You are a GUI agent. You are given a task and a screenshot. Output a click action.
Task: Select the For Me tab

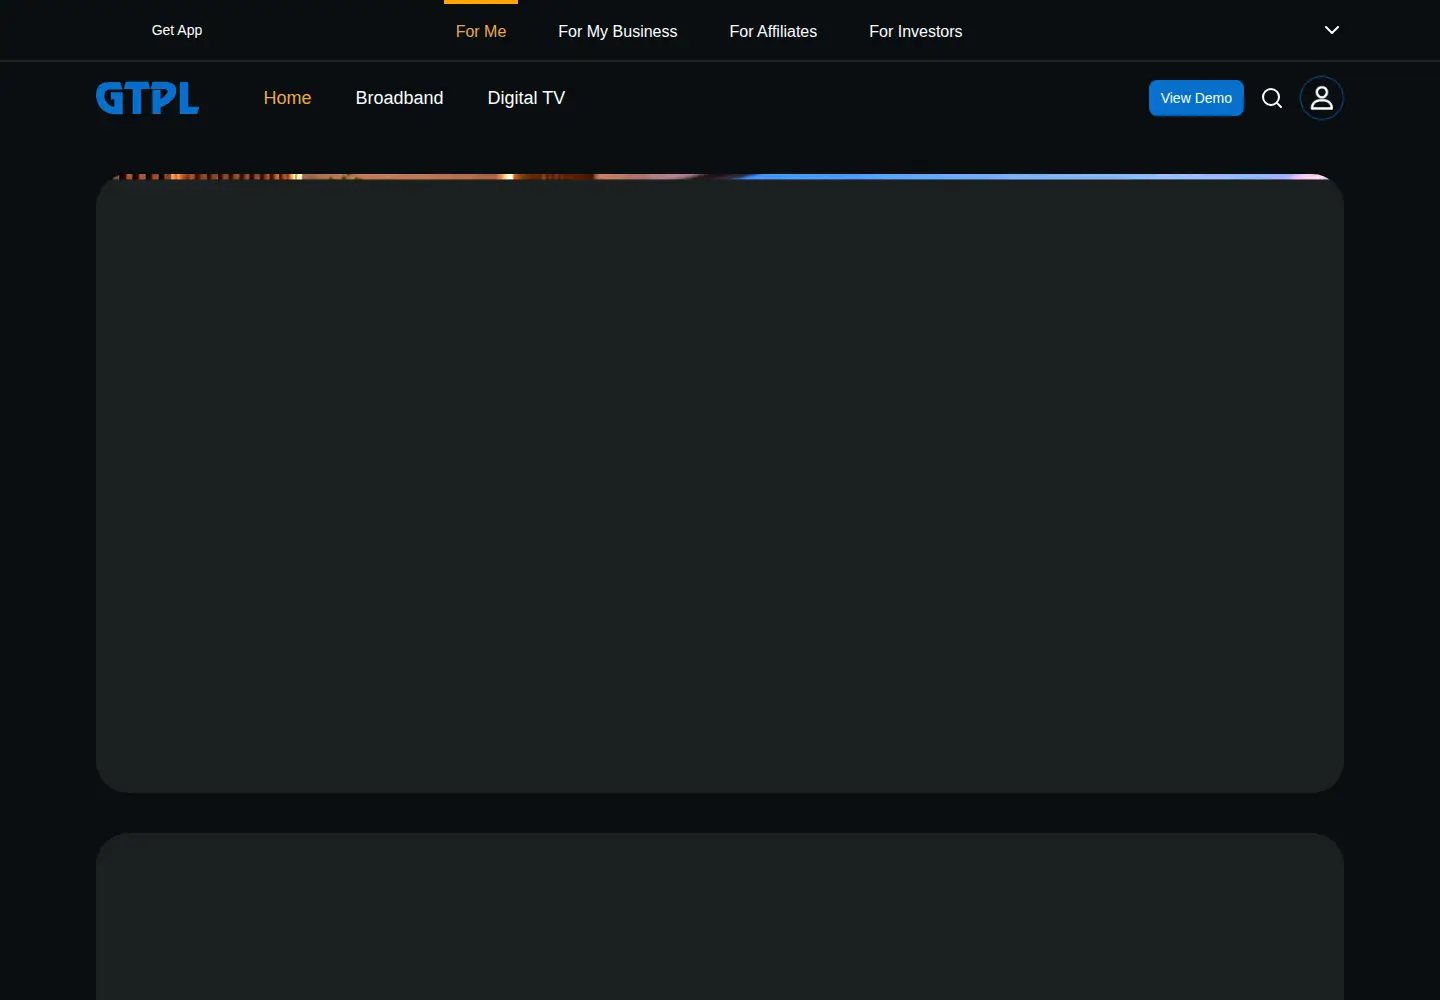point(481,31)
